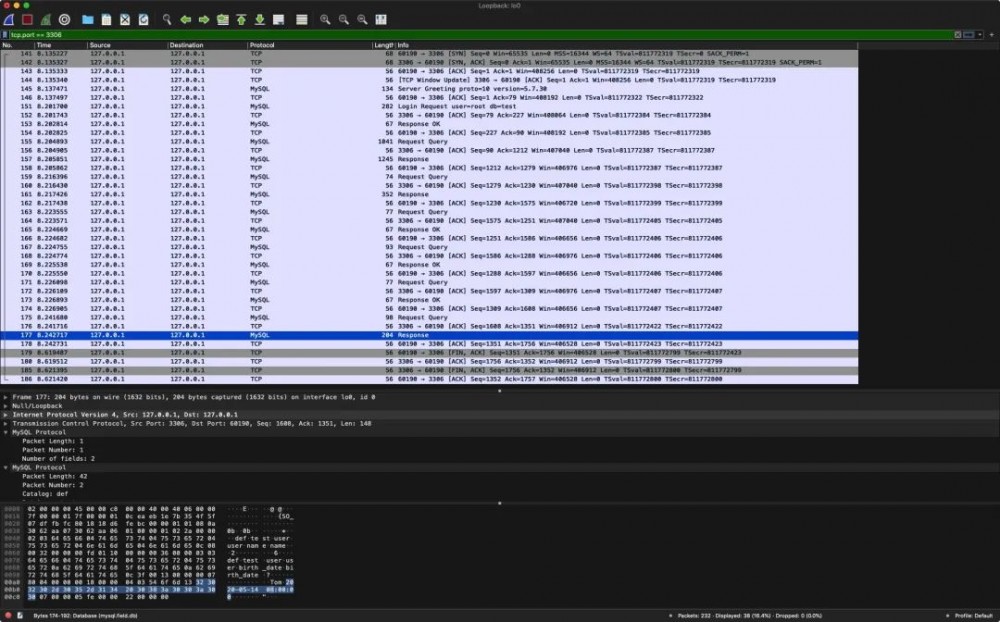Toggle auto-scroll during live capture
The width and height of the screenshot is (1000, 622).
[x=279, y=20]
